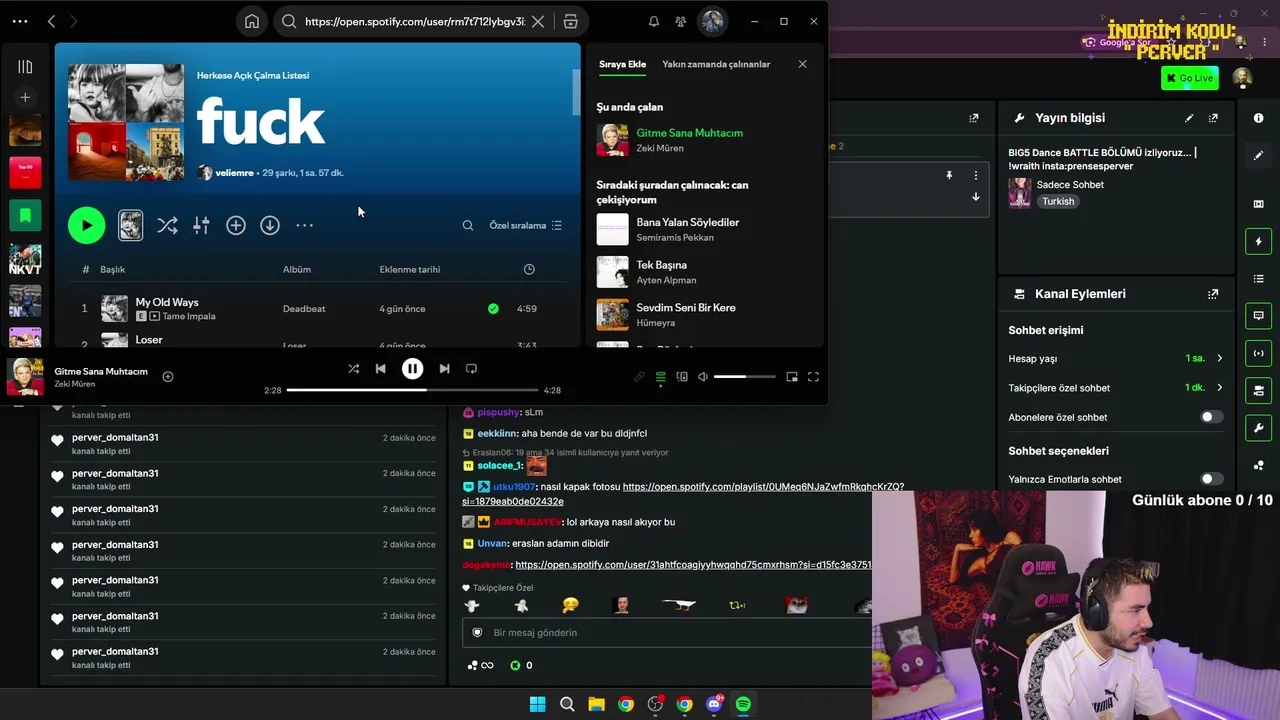Click the info icon in Kick sidebar

(1258, 118)
